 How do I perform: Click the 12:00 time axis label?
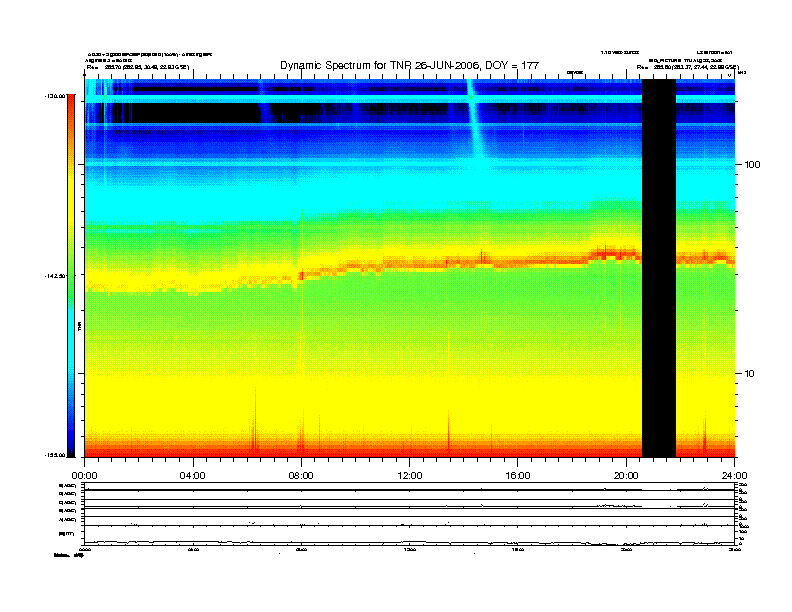point(410,476)
